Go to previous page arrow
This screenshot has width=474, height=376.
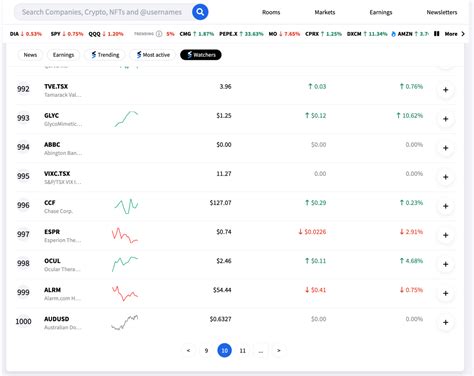(x=188, y=350)
